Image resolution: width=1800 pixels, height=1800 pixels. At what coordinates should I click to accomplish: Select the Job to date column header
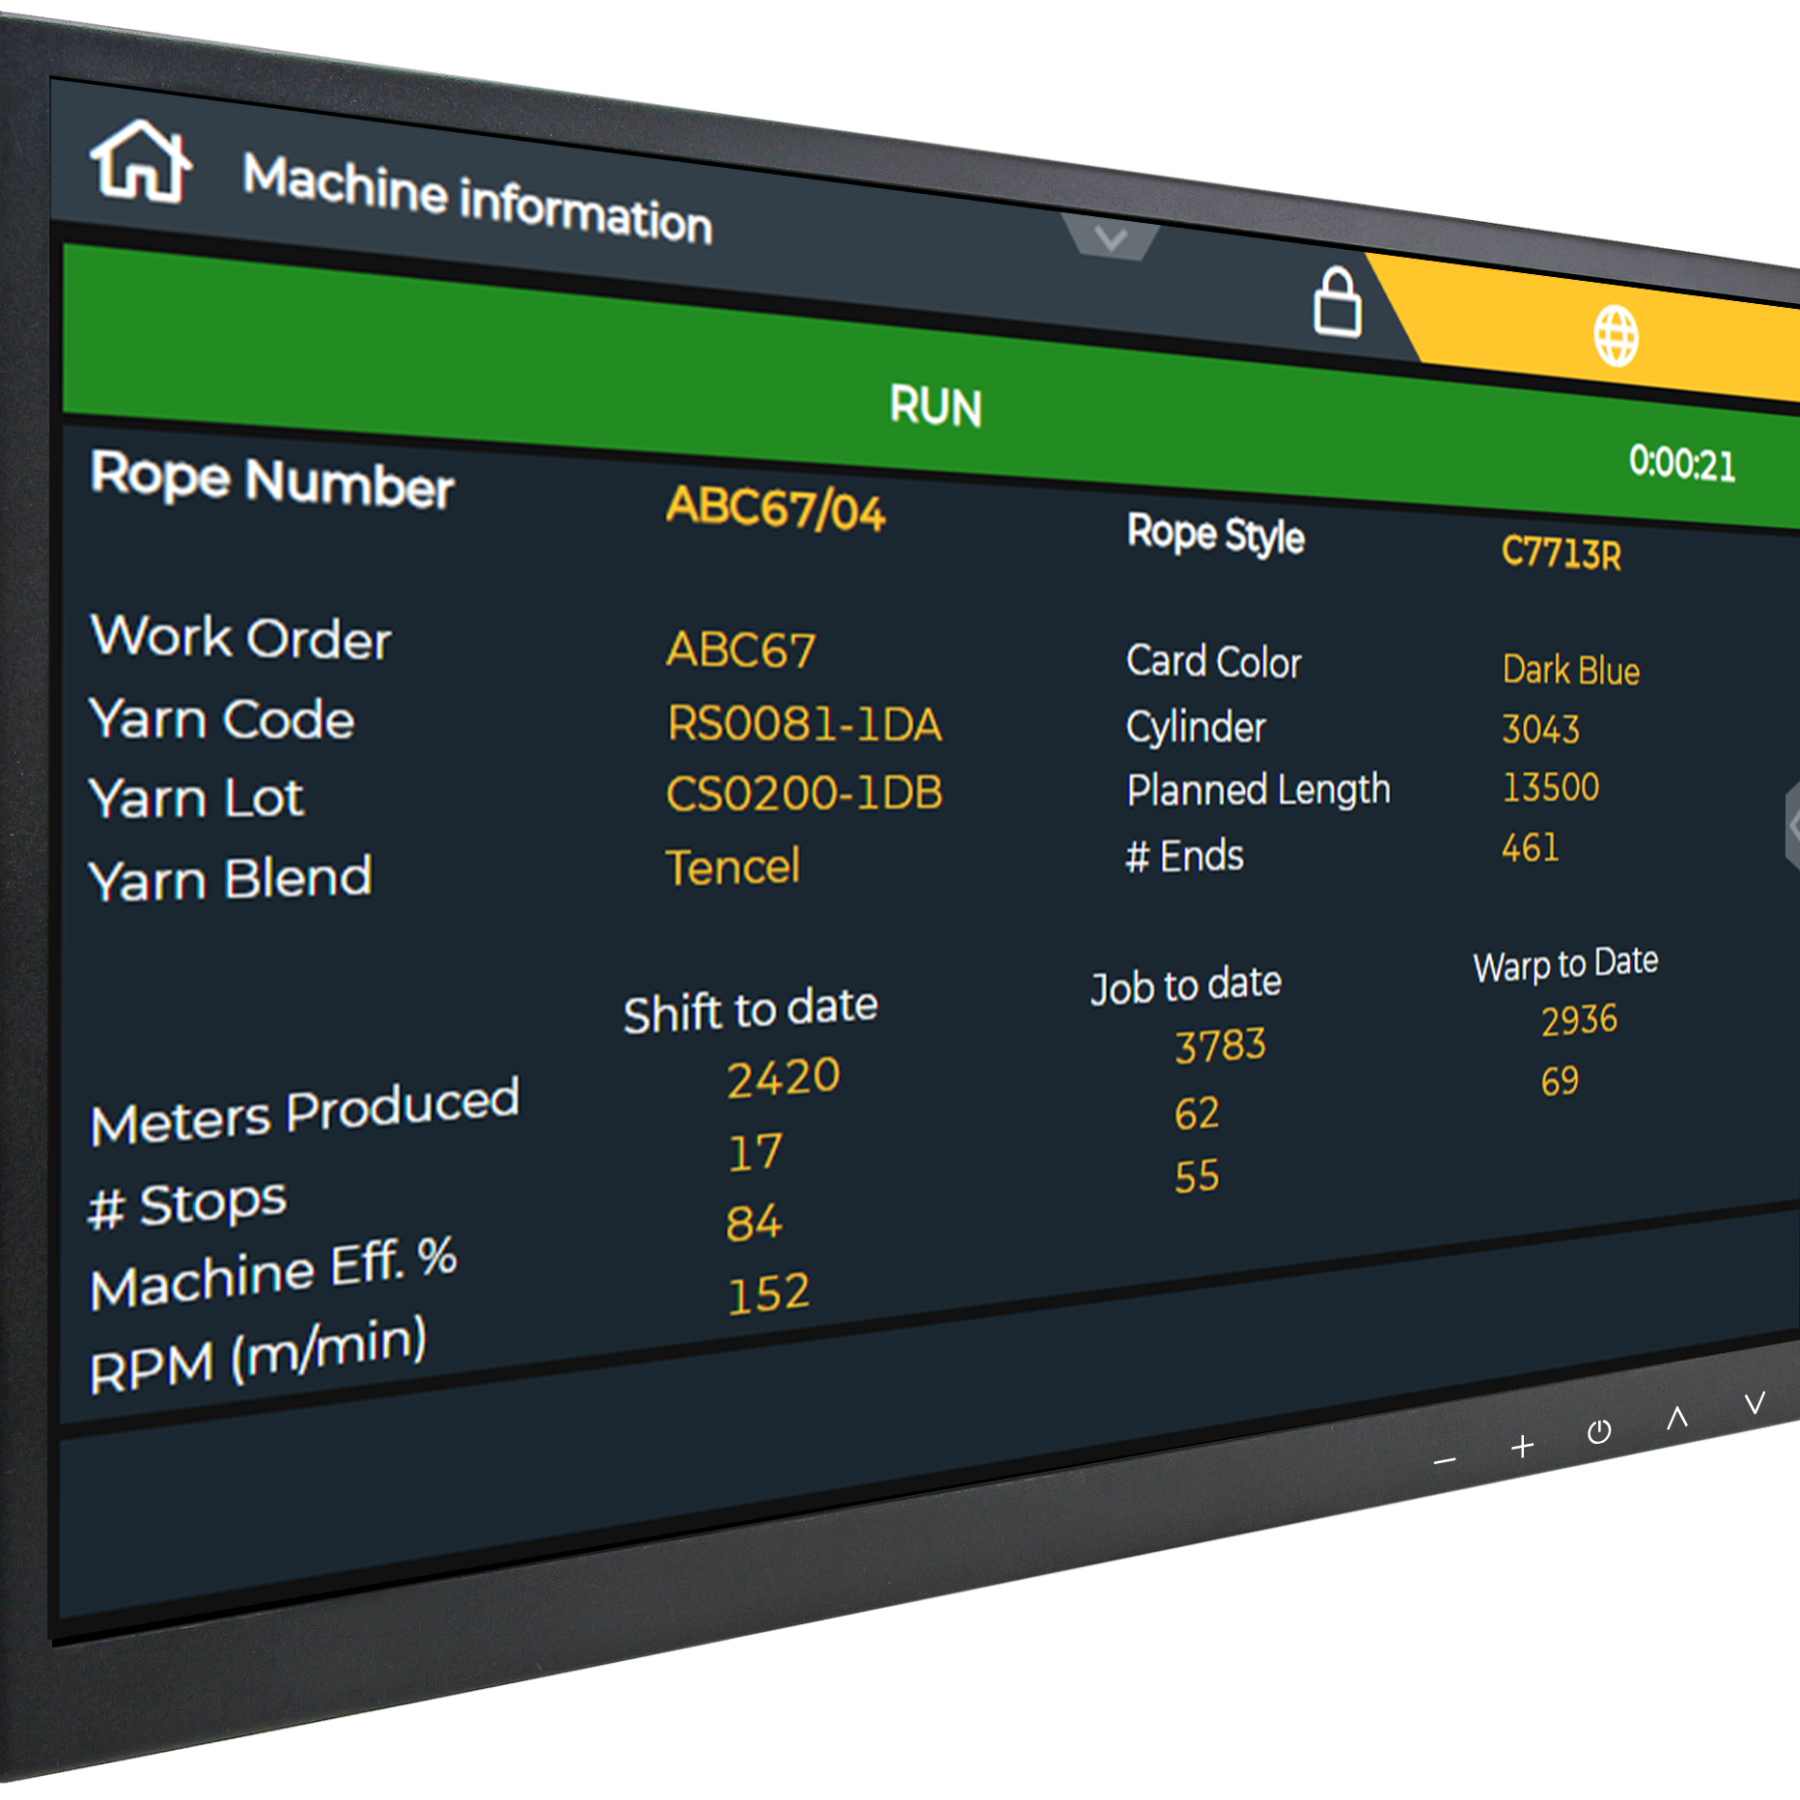pos(1185,985)
